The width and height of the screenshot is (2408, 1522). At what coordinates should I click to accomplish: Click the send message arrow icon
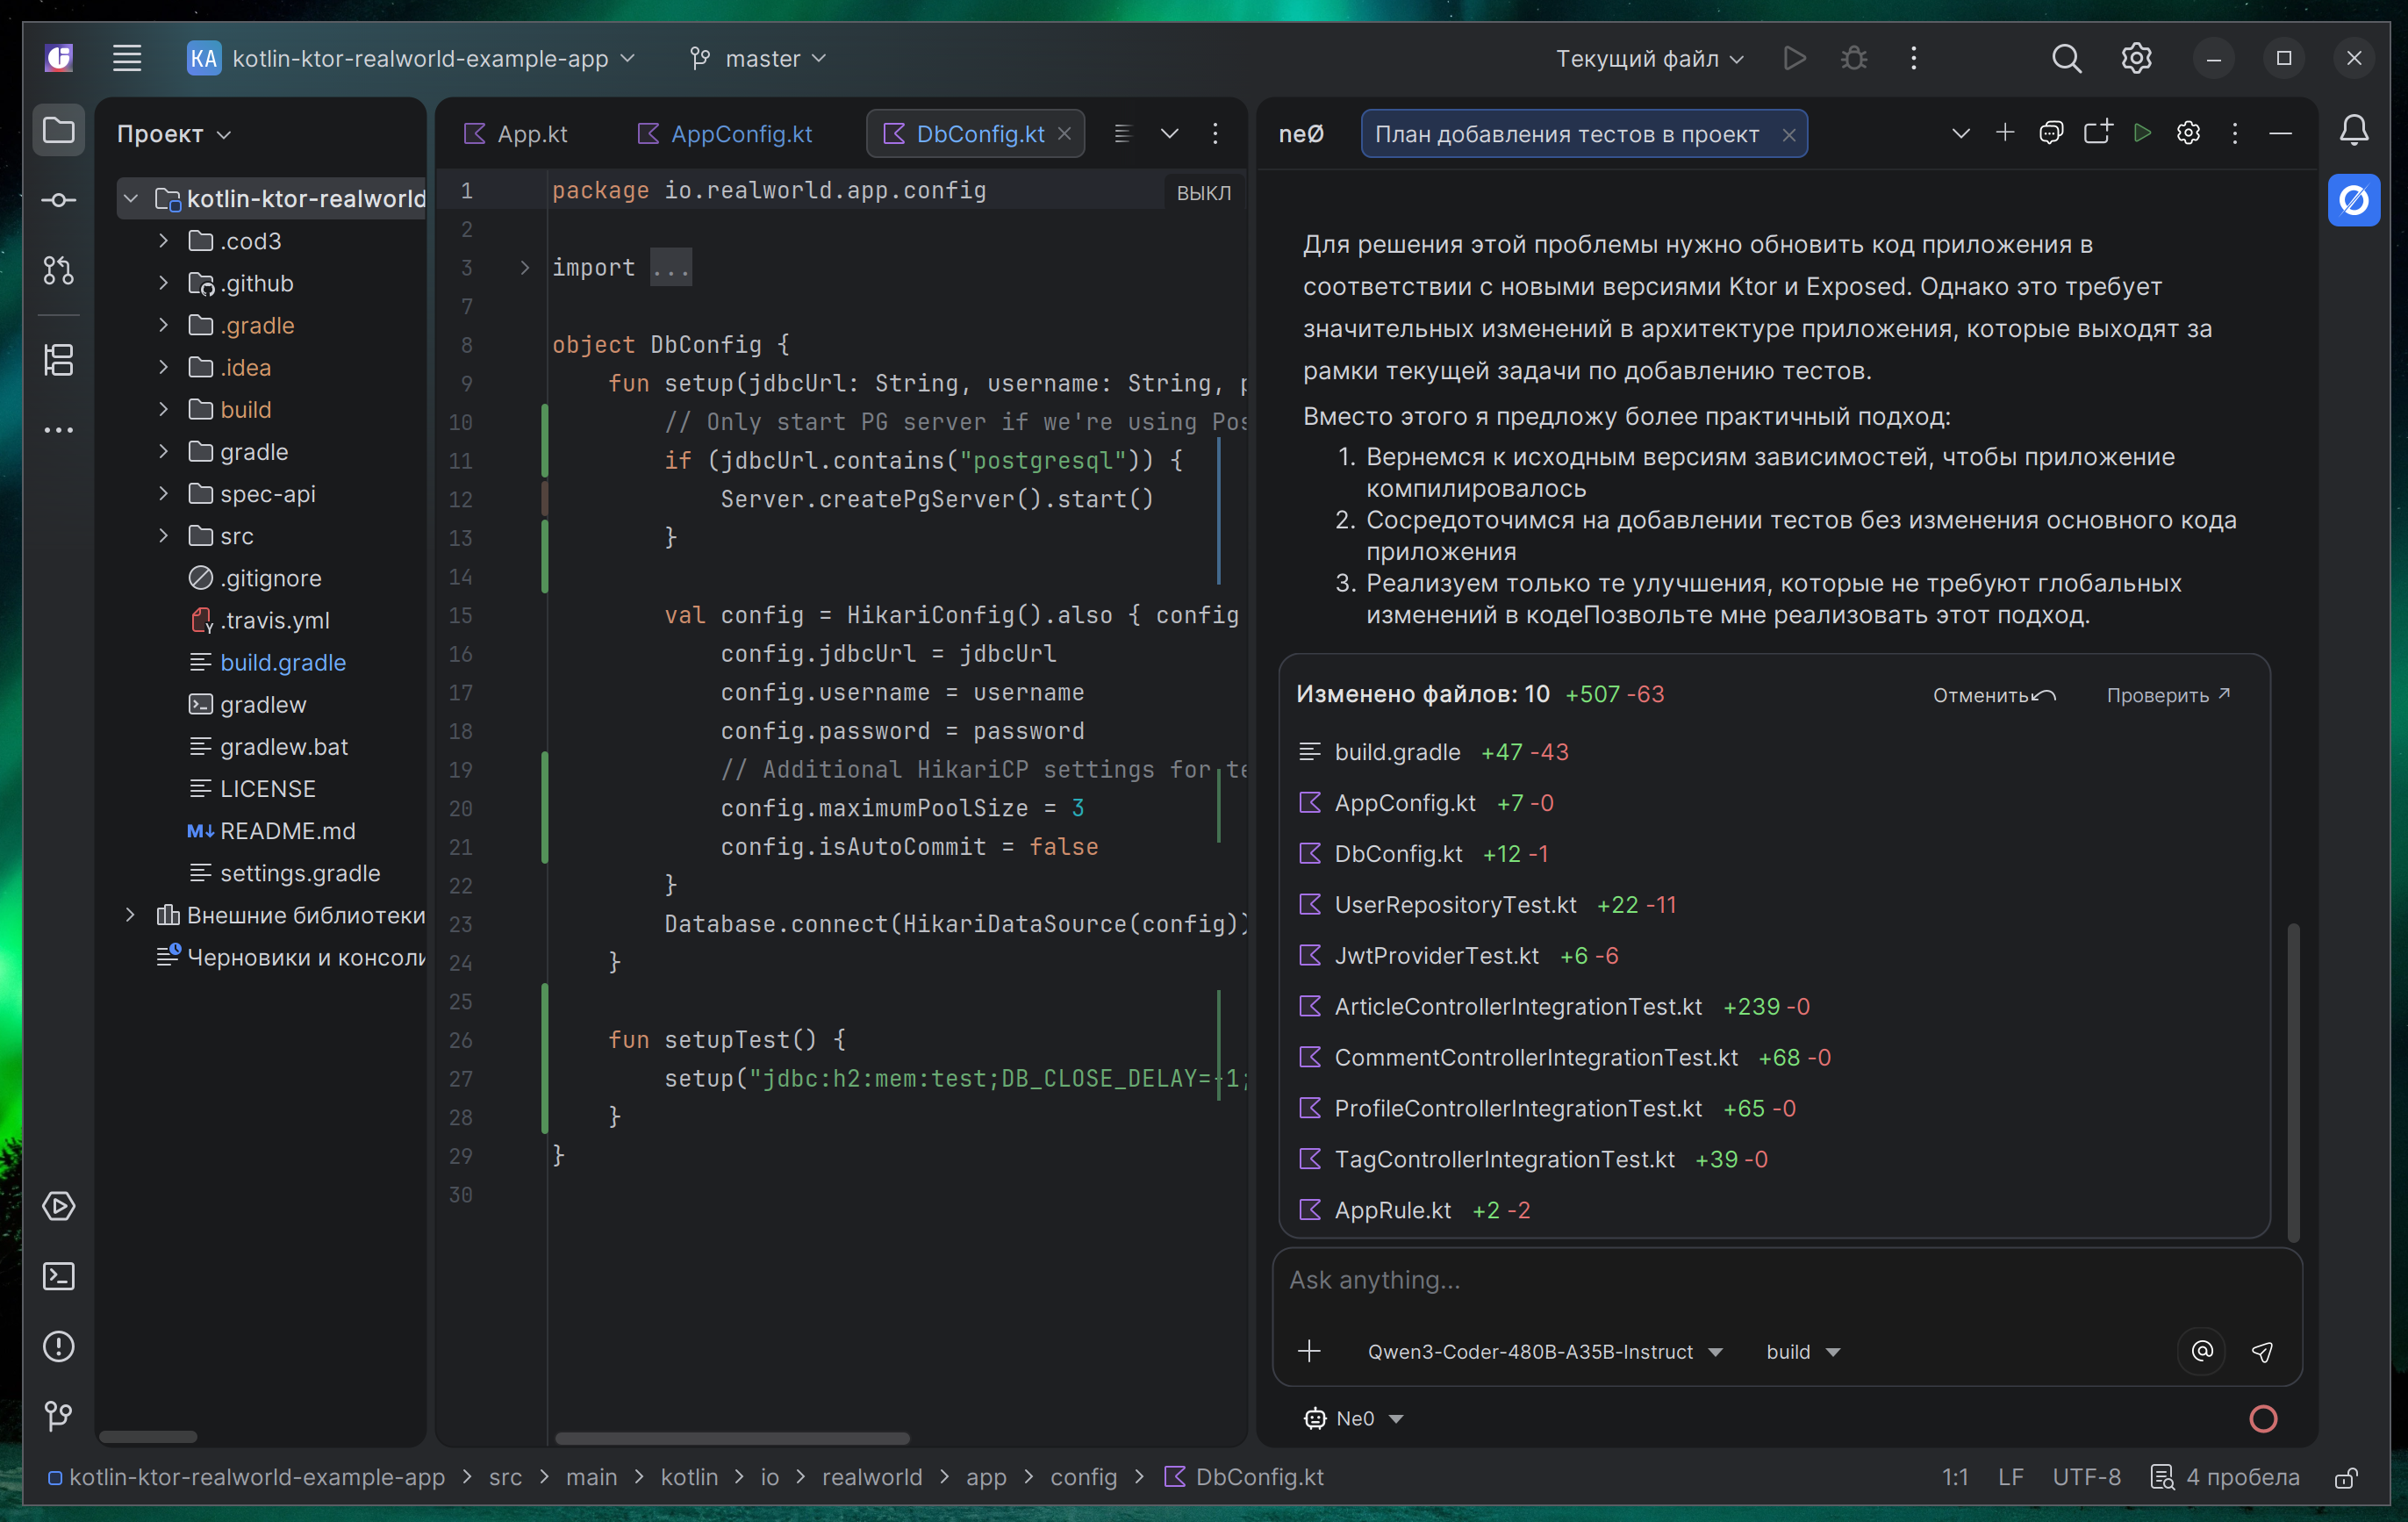(2262, 1351)
